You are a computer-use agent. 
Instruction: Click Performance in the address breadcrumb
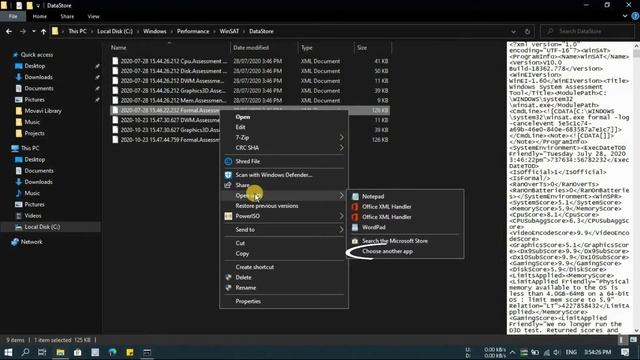193,31
